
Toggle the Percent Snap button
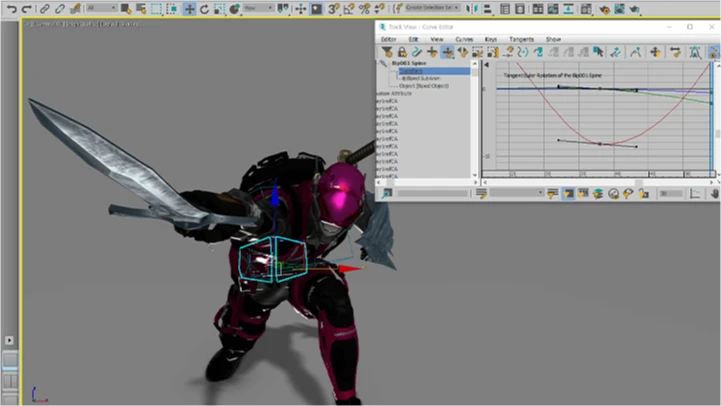click(365, 8)
